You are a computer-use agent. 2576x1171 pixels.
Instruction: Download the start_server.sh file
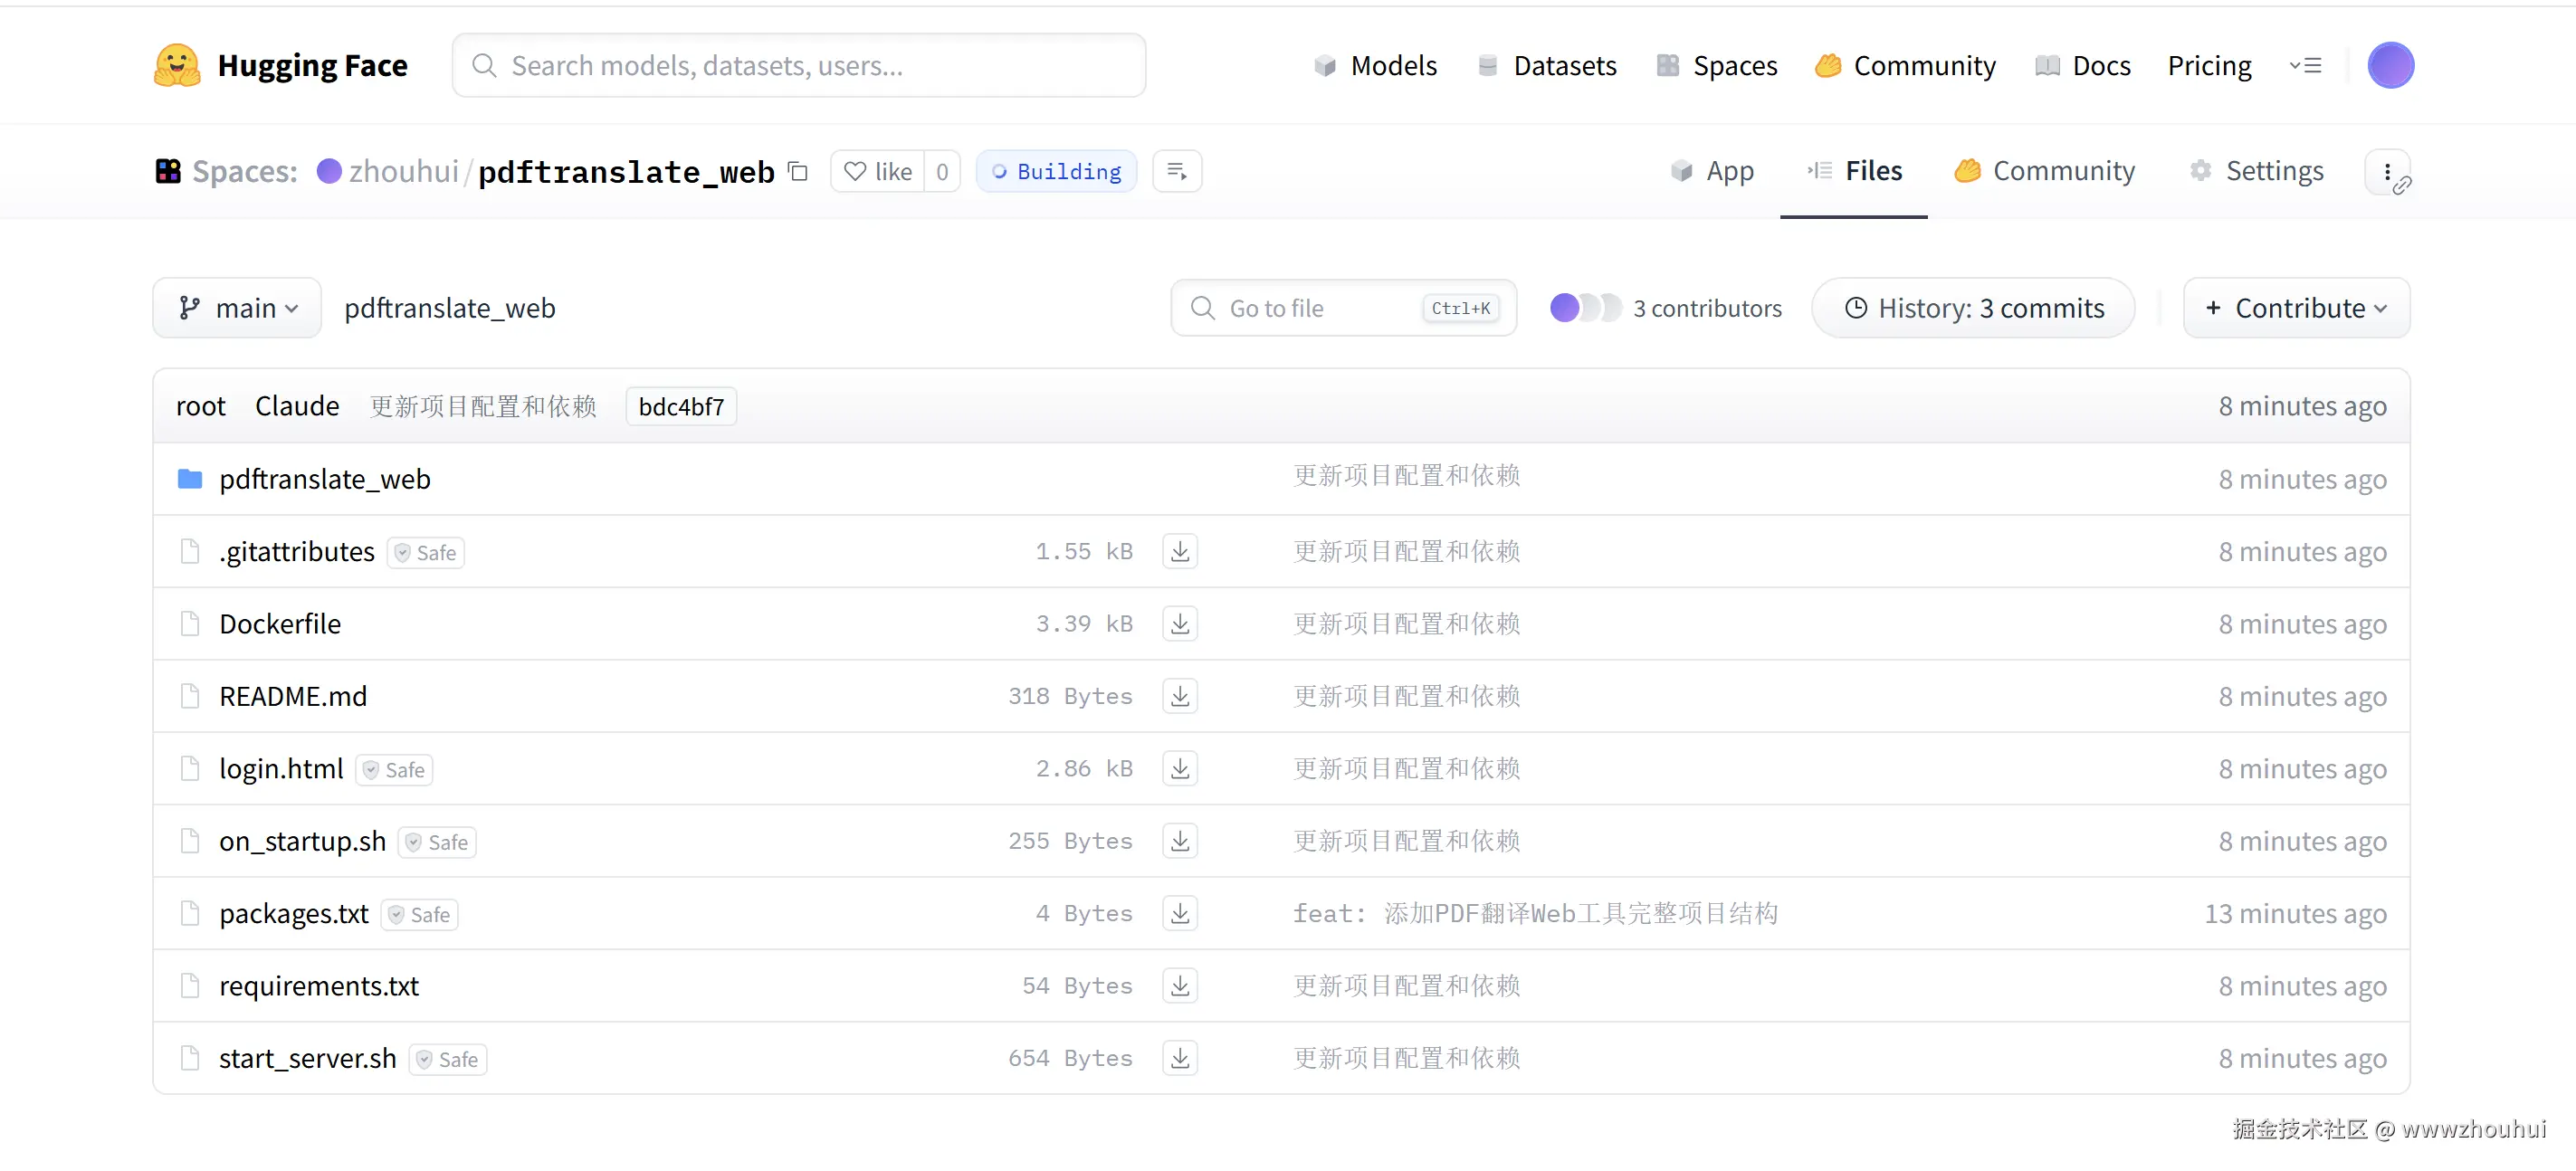(1180, 1058)
